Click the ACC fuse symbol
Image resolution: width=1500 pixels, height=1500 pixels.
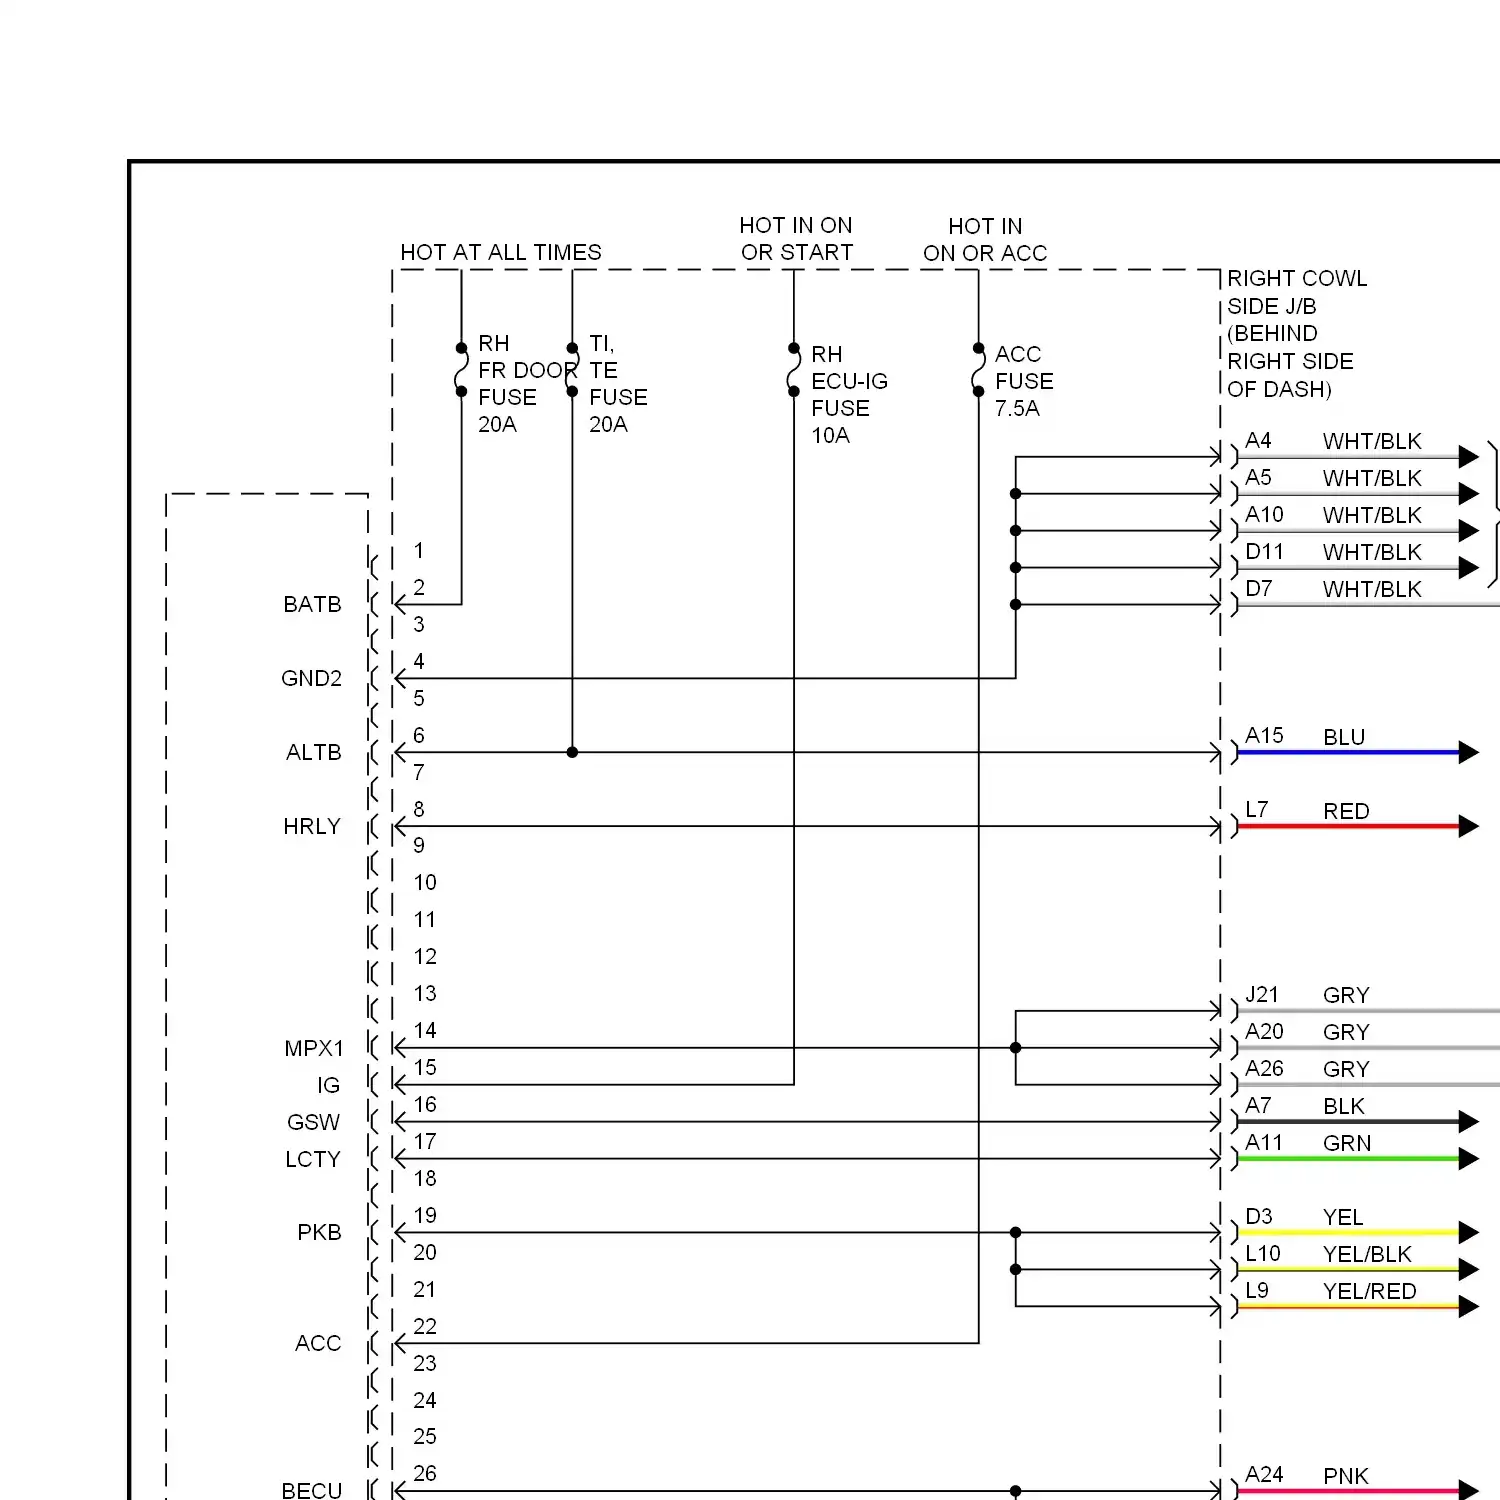(x=978, y=370)
